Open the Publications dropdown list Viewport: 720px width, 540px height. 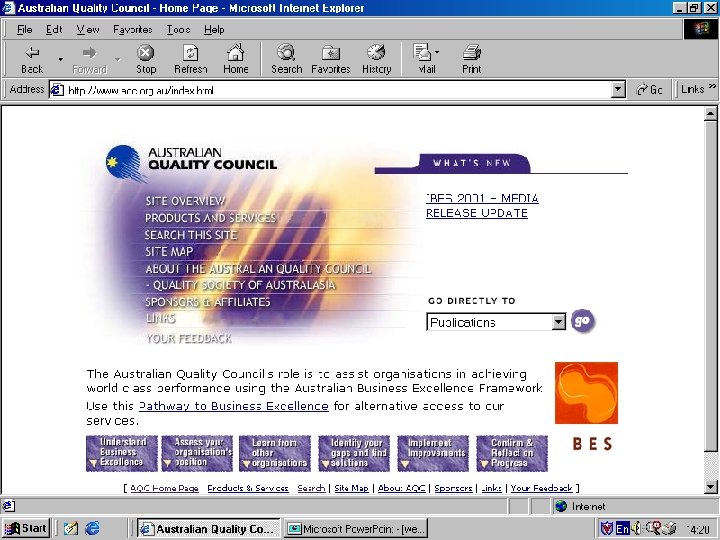click(558, 322)
